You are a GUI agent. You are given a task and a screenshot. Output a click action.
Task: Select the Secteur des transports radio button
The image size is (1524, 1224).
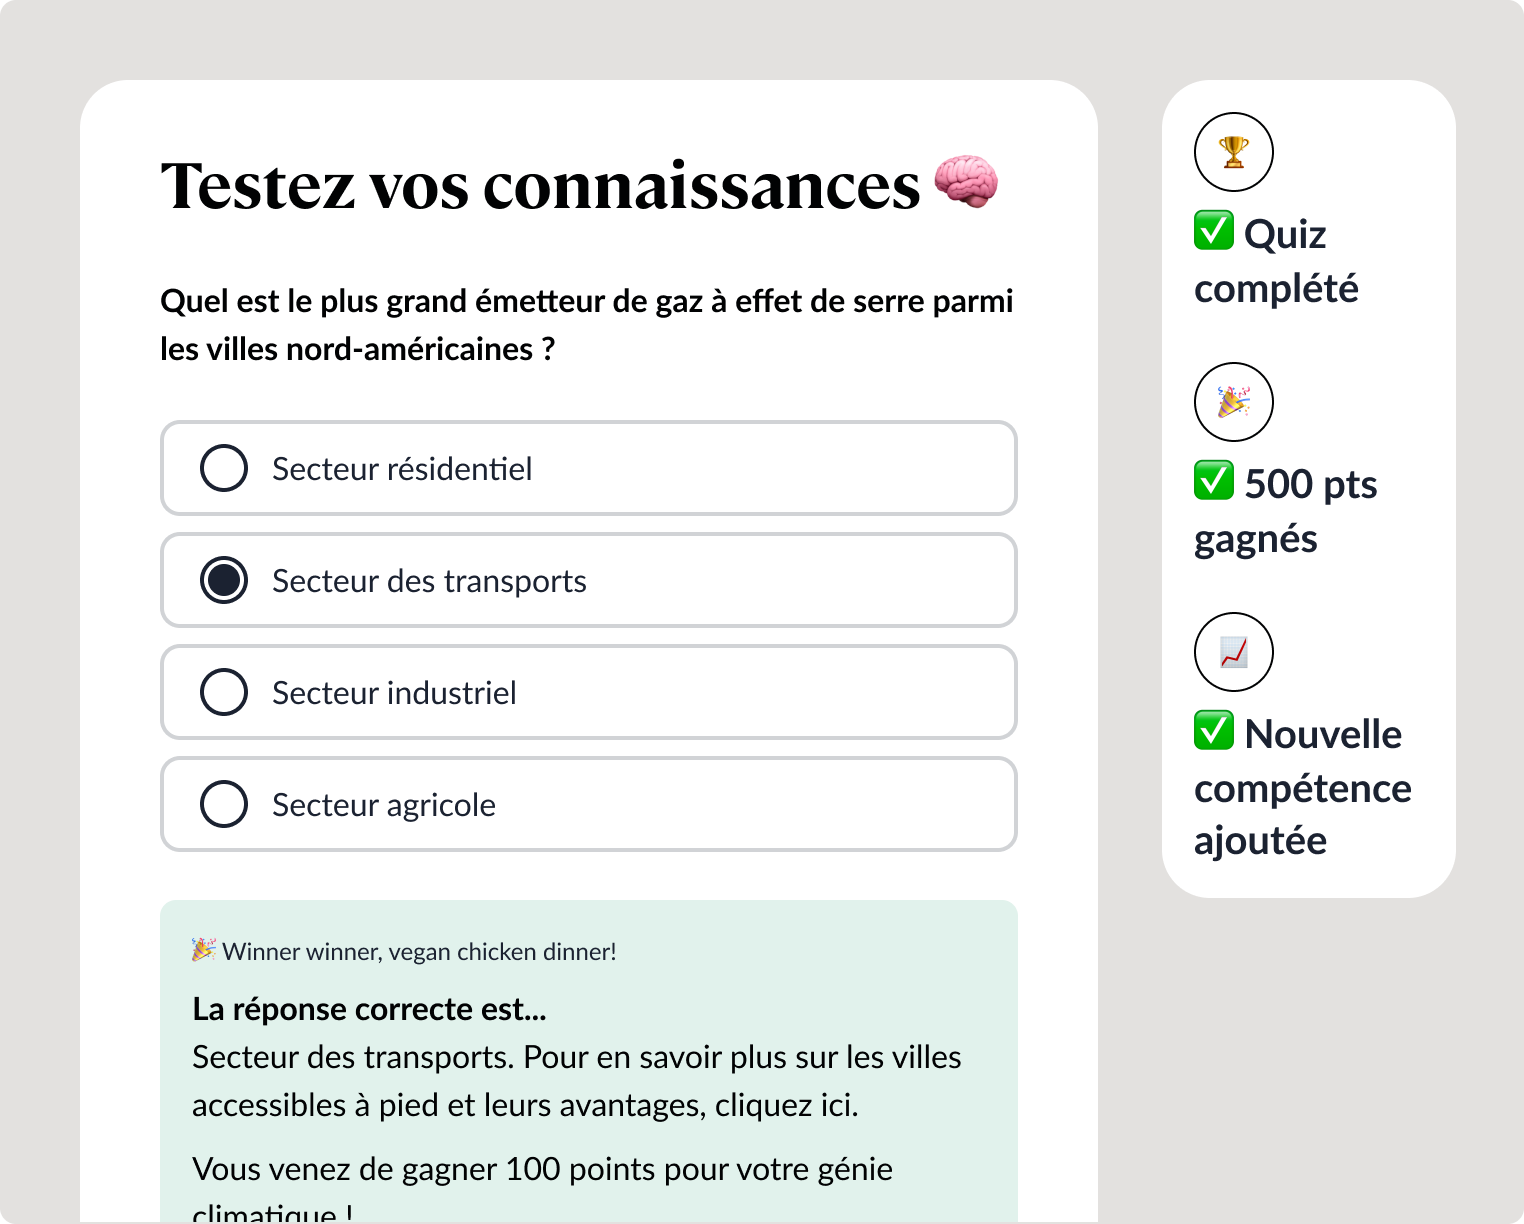point(224,580)
